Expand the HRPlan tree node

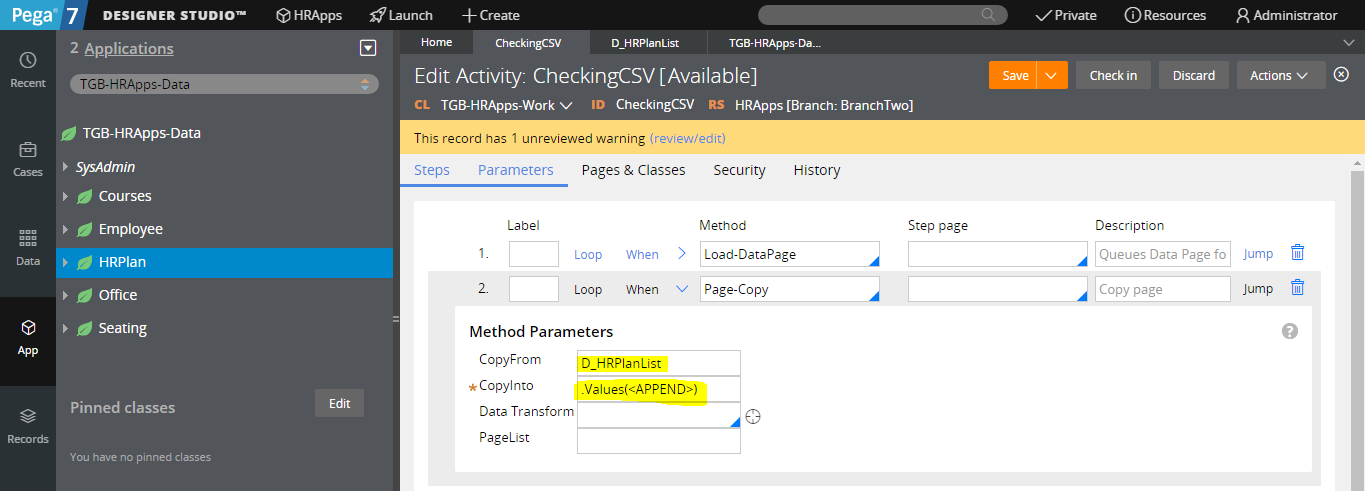tap(66, 262)
